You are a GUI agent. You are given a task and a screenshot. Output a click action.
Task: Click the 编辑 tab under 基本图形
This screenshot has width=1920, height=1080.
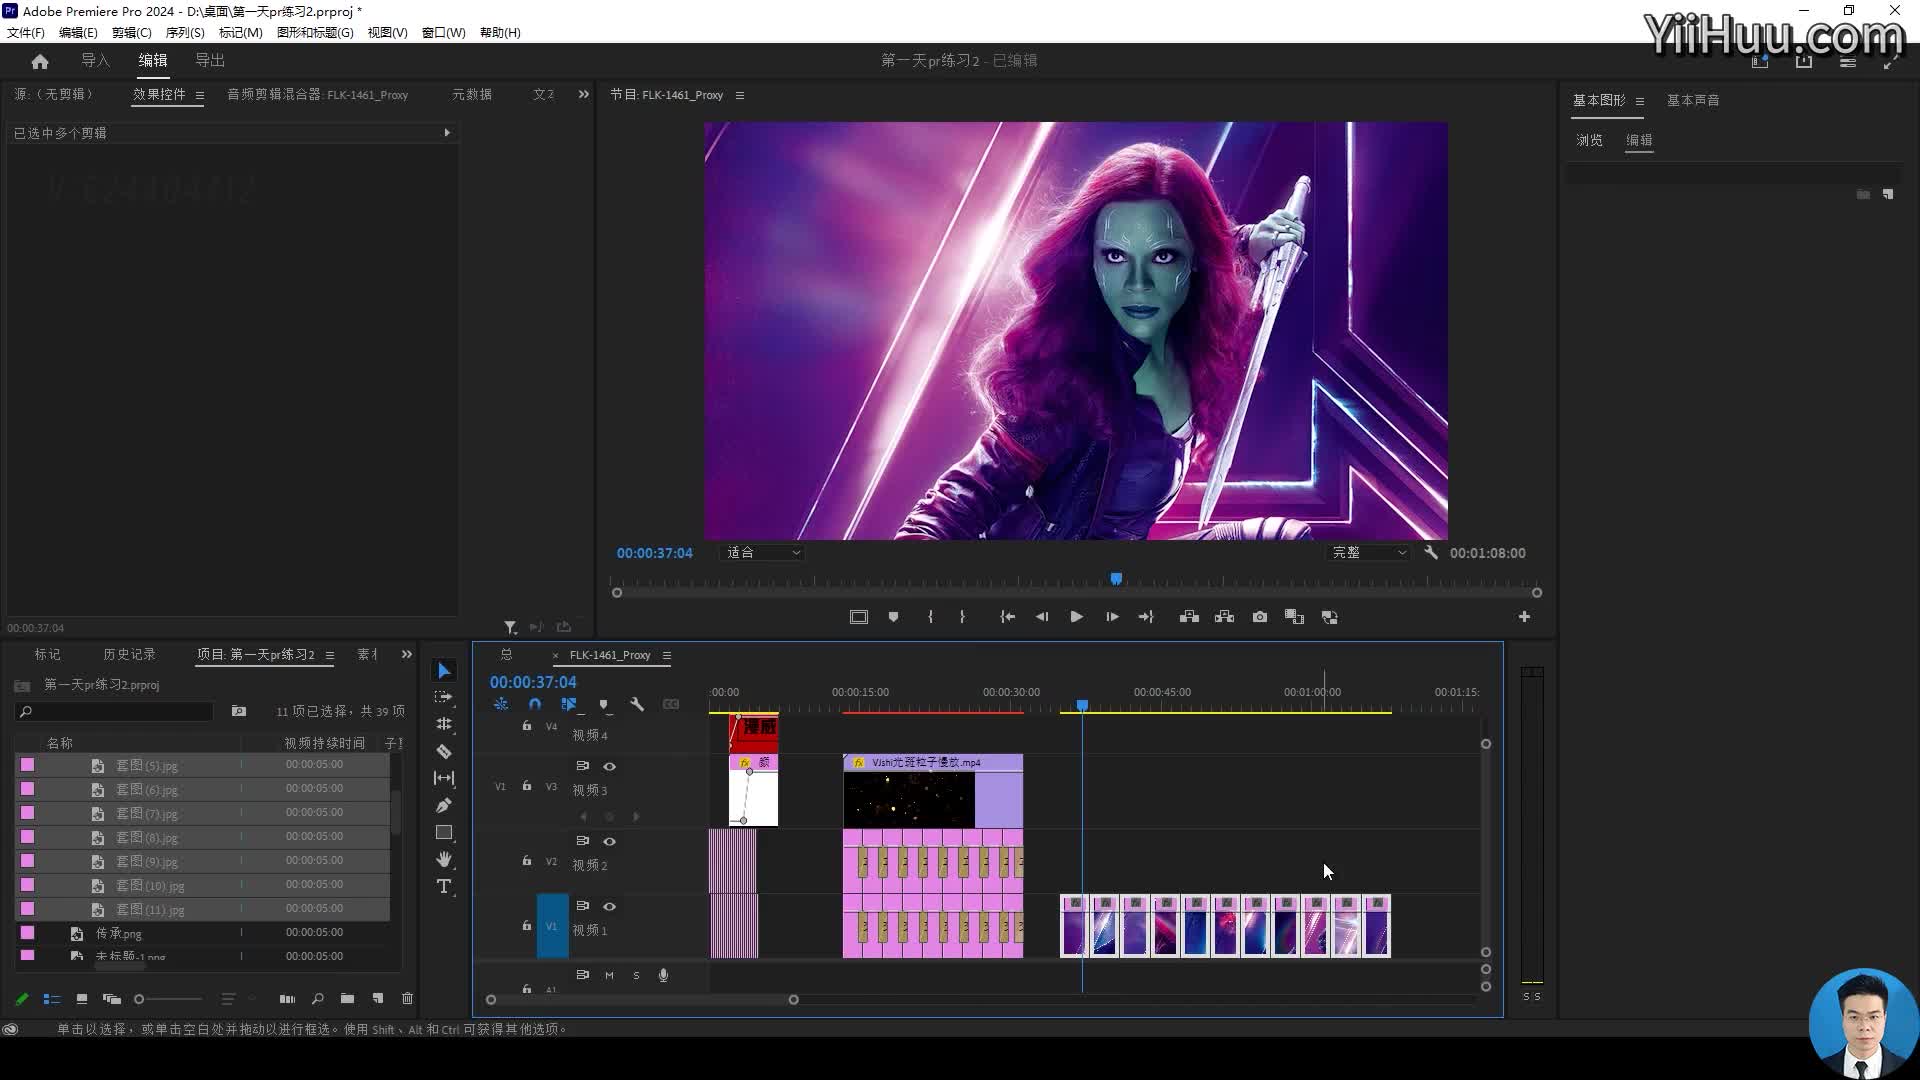pos(1639,140)
